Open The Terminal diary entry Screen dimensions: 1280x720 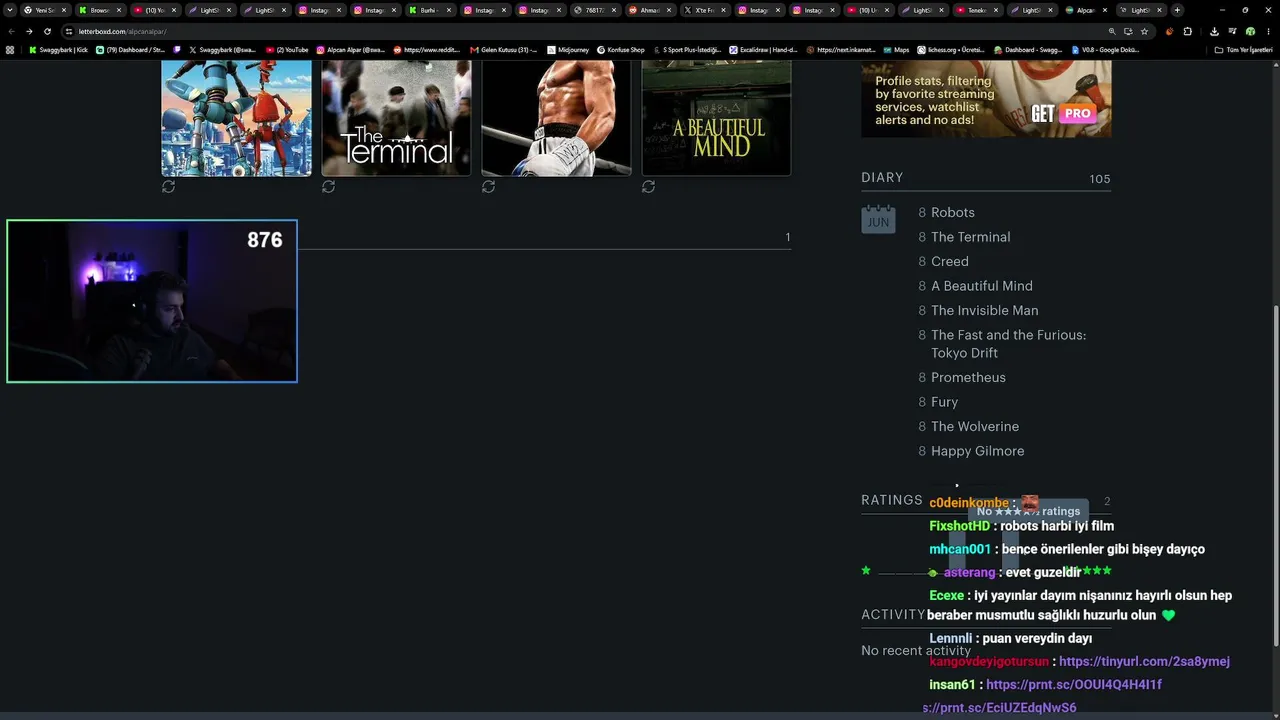coord(970,237)
